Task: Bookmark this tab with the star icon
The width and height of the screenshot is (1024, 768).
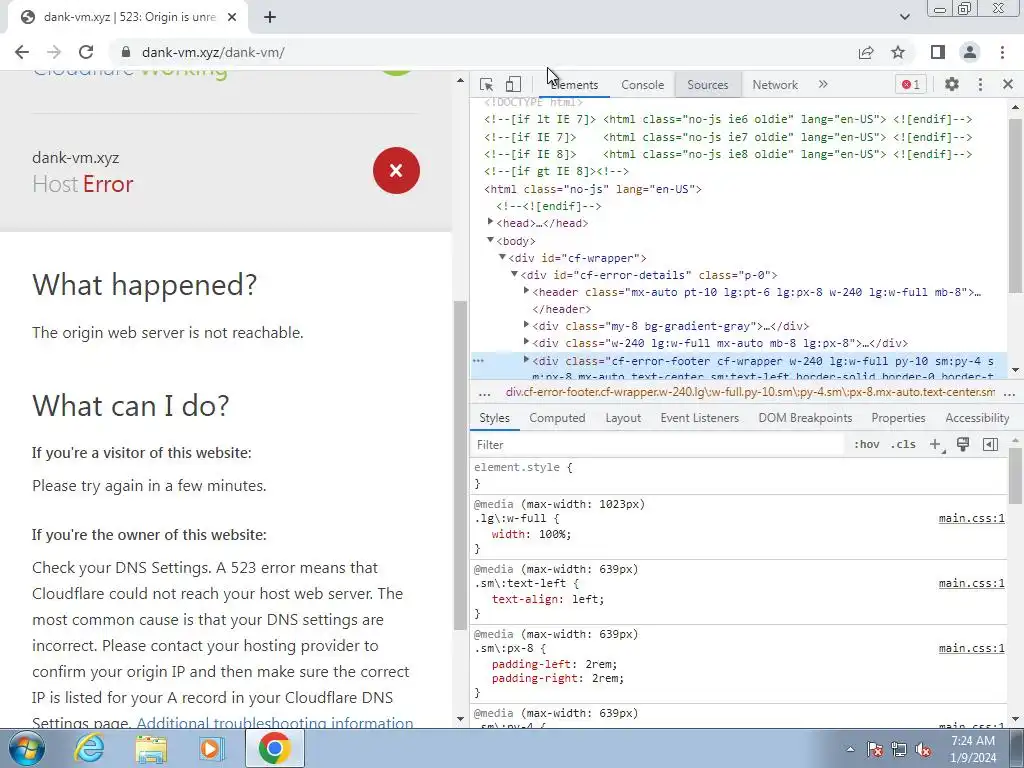Action: (x=898, y=52)
